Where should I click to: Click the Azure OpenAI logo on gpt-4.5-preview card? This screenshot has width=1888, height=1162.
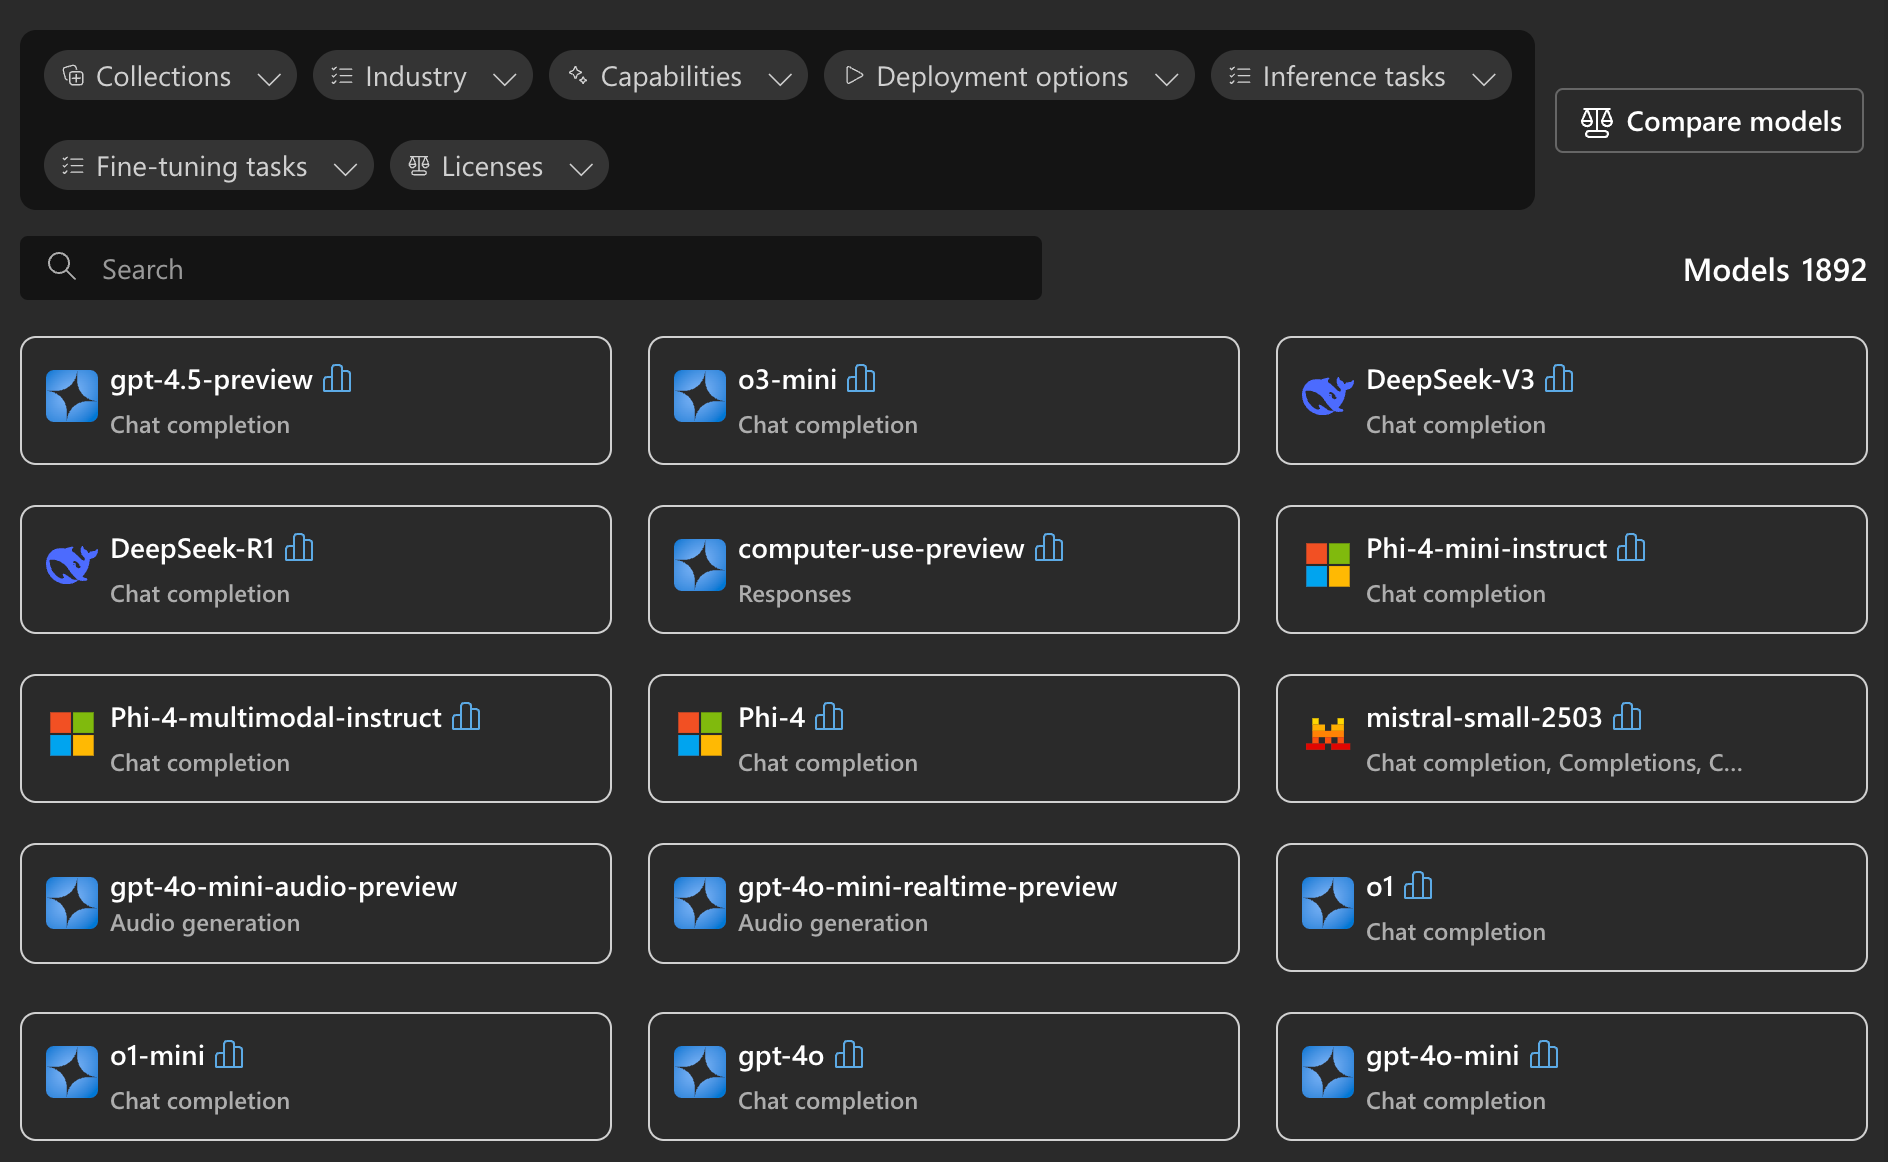pyautogui.click(x=72, y=396)
